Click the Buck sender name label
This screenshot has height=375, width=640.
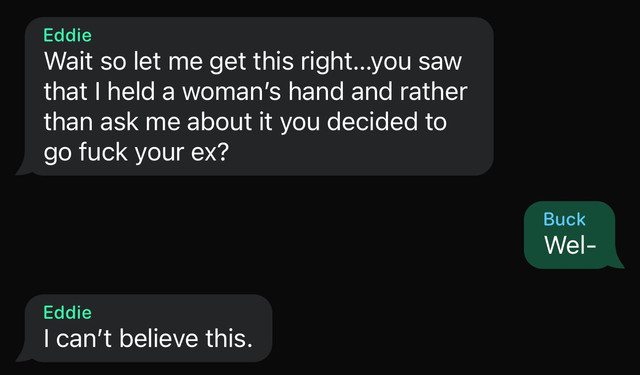click(x=564, y=219)
